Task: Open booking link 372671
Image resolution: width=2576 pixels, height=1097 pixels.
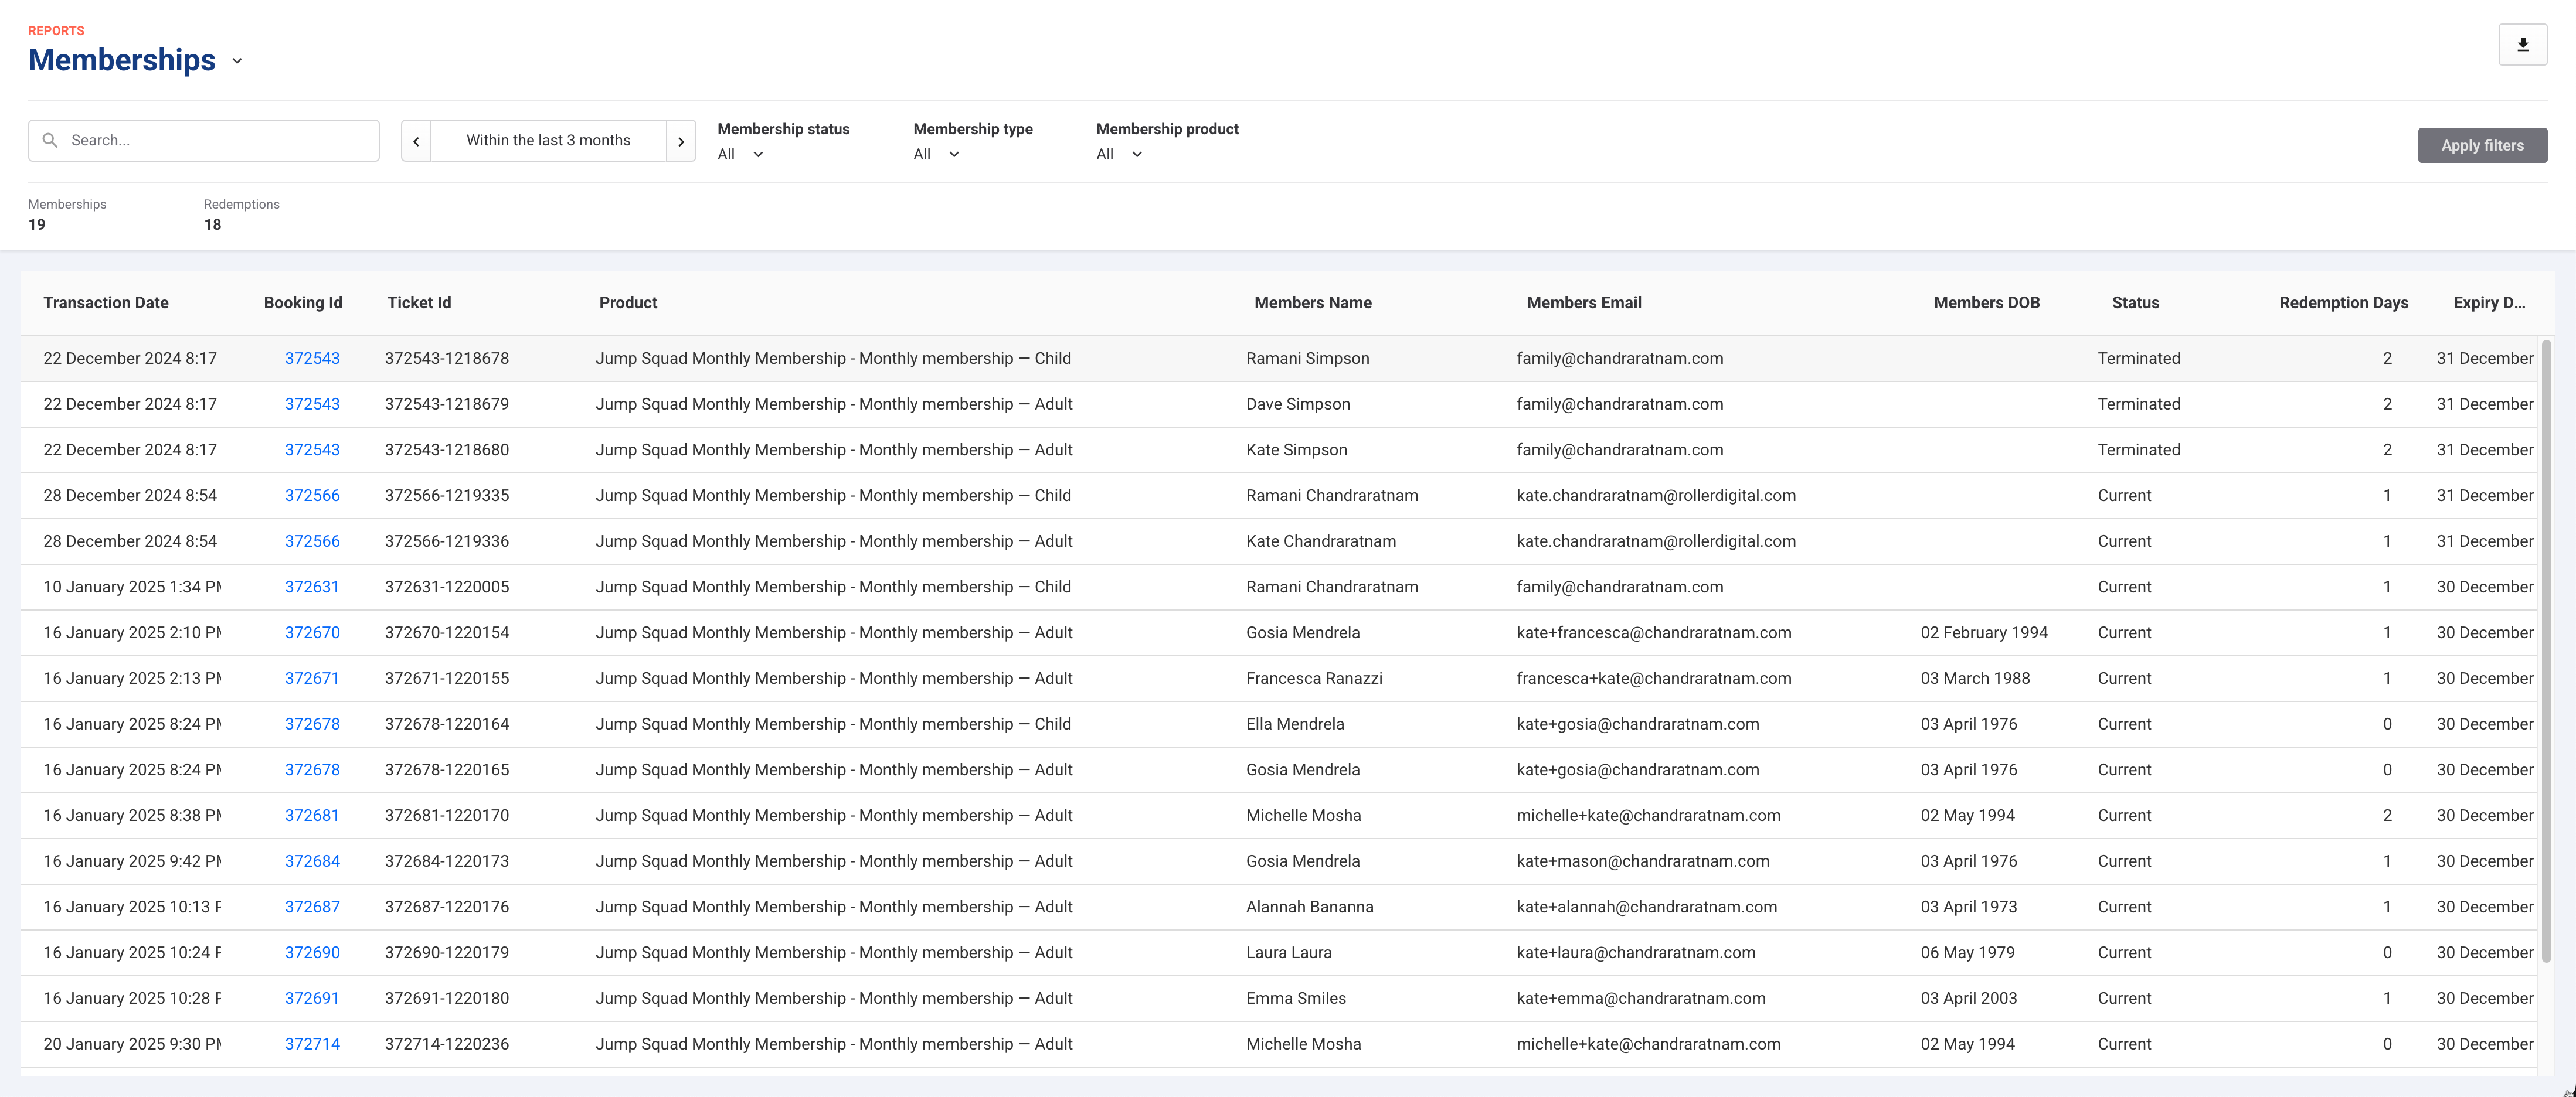Action: [x=312, y=678]
